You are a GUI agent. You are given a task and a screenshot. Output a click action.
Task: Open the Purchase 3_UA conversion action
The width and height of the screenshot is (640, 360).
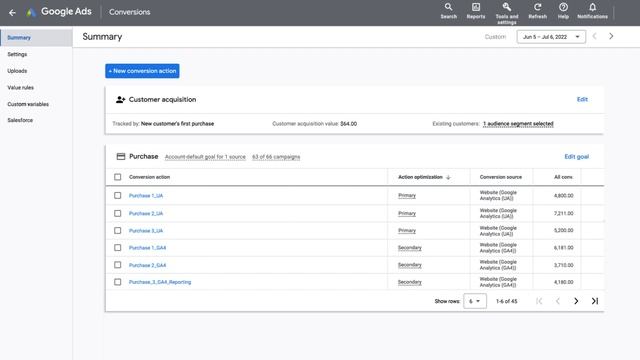pos(146,231)
